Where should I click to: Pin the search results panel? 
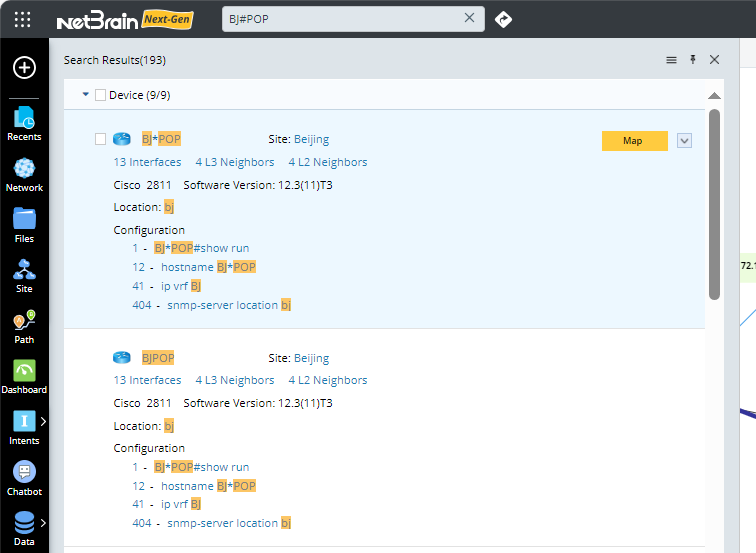tap(693, 59)
